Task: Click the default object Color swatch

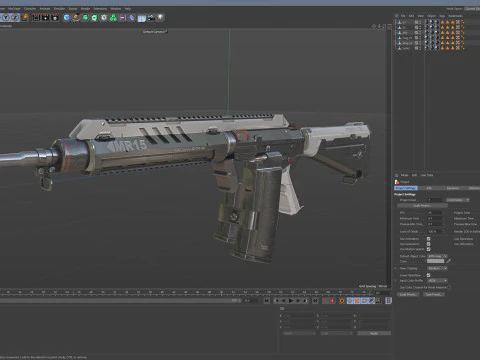Action: coord(436,261)
